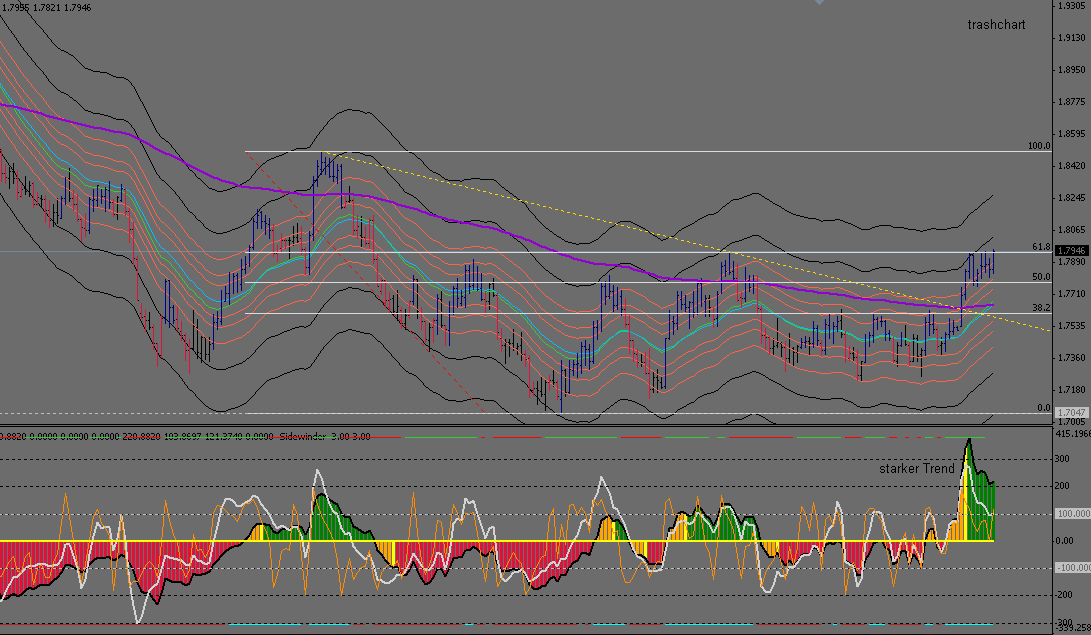Click the 1.8420 price scale value
Screen dimensions: 1091x635
tap(1071, 166)
